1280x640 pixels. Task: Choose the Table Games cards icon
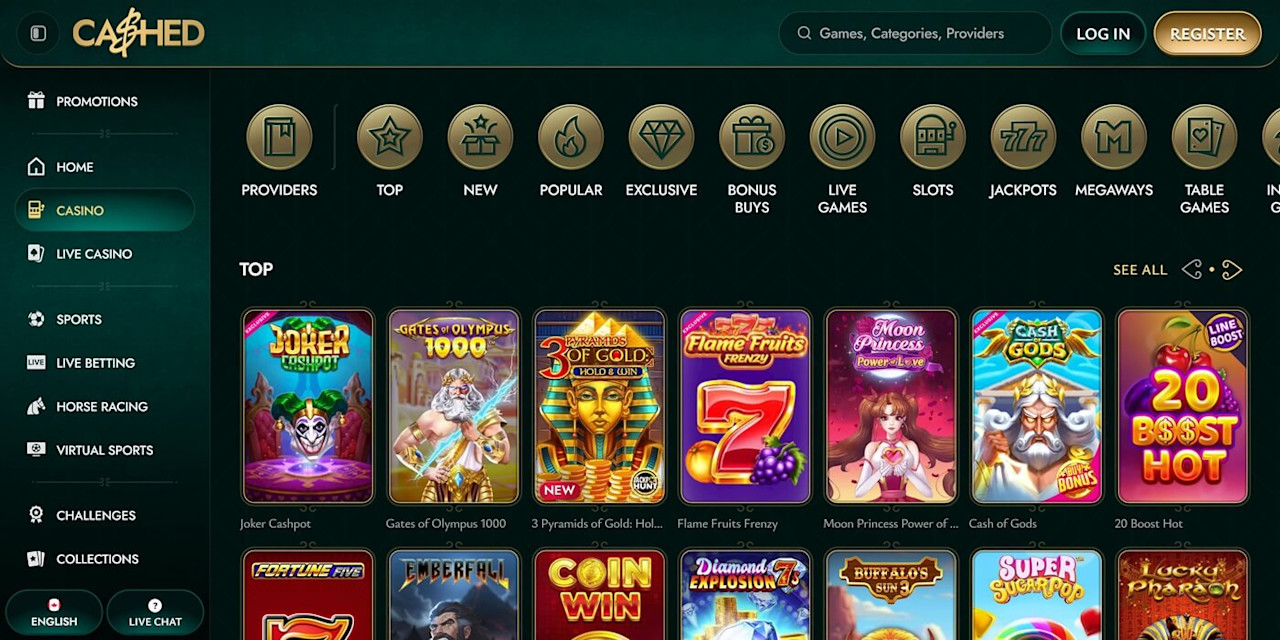point(1204,137)
